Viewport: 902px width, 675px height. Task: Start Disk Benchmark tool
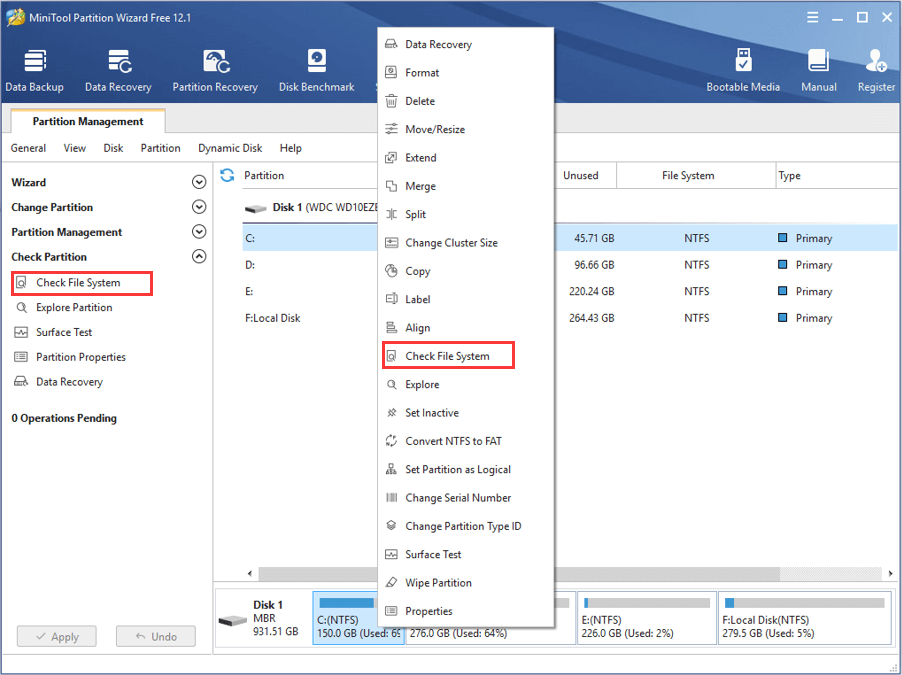point(316,71)
